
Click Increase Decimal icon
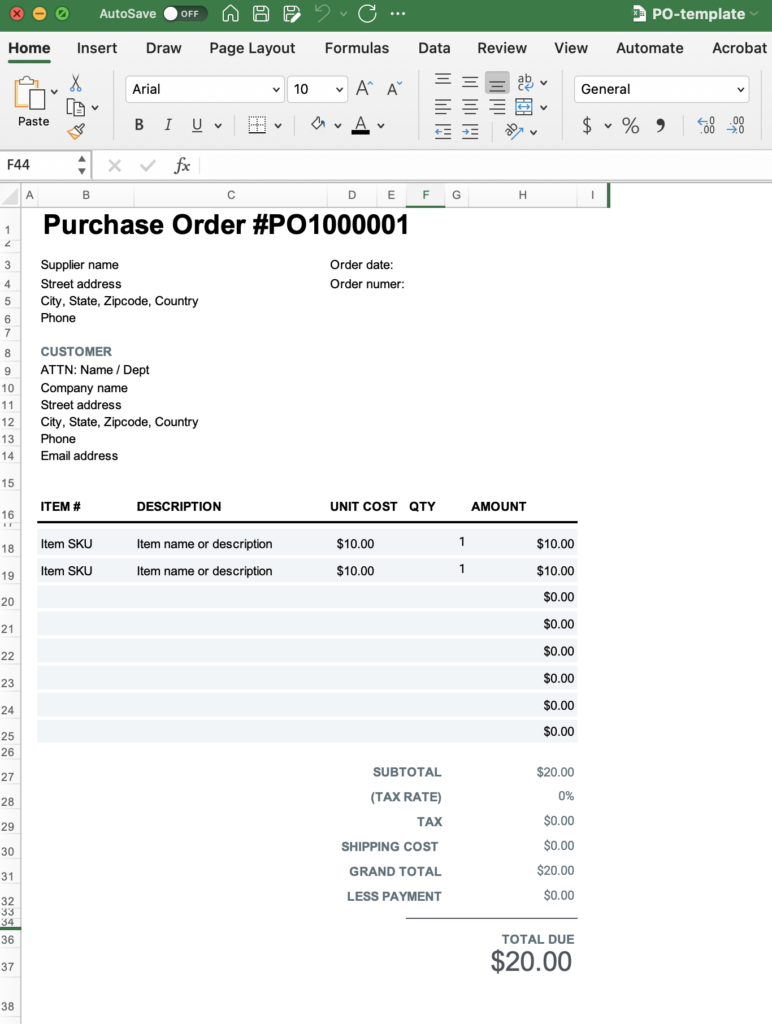706,125
